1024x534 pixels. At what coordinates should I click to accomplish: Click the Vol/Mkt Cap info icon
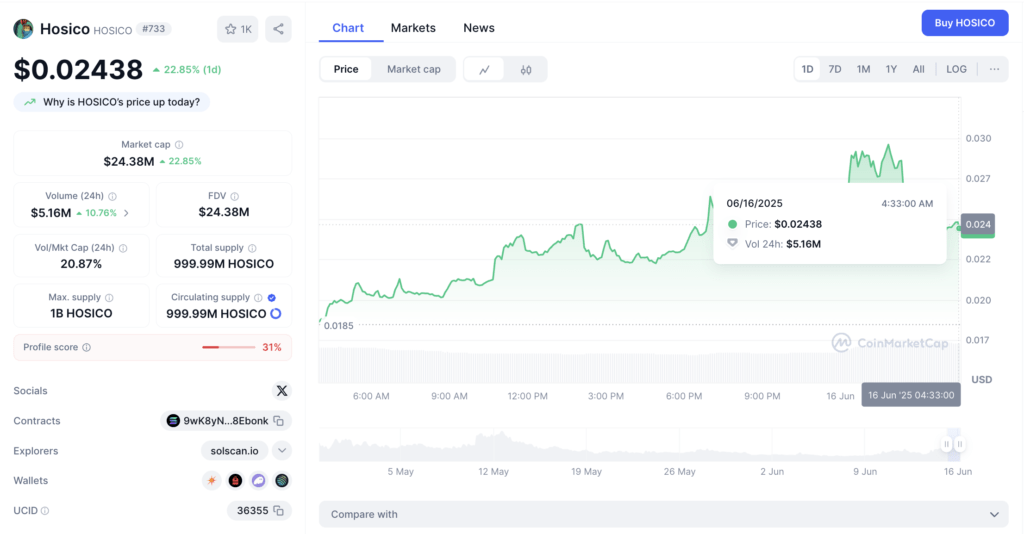click(x=123, y=248)
